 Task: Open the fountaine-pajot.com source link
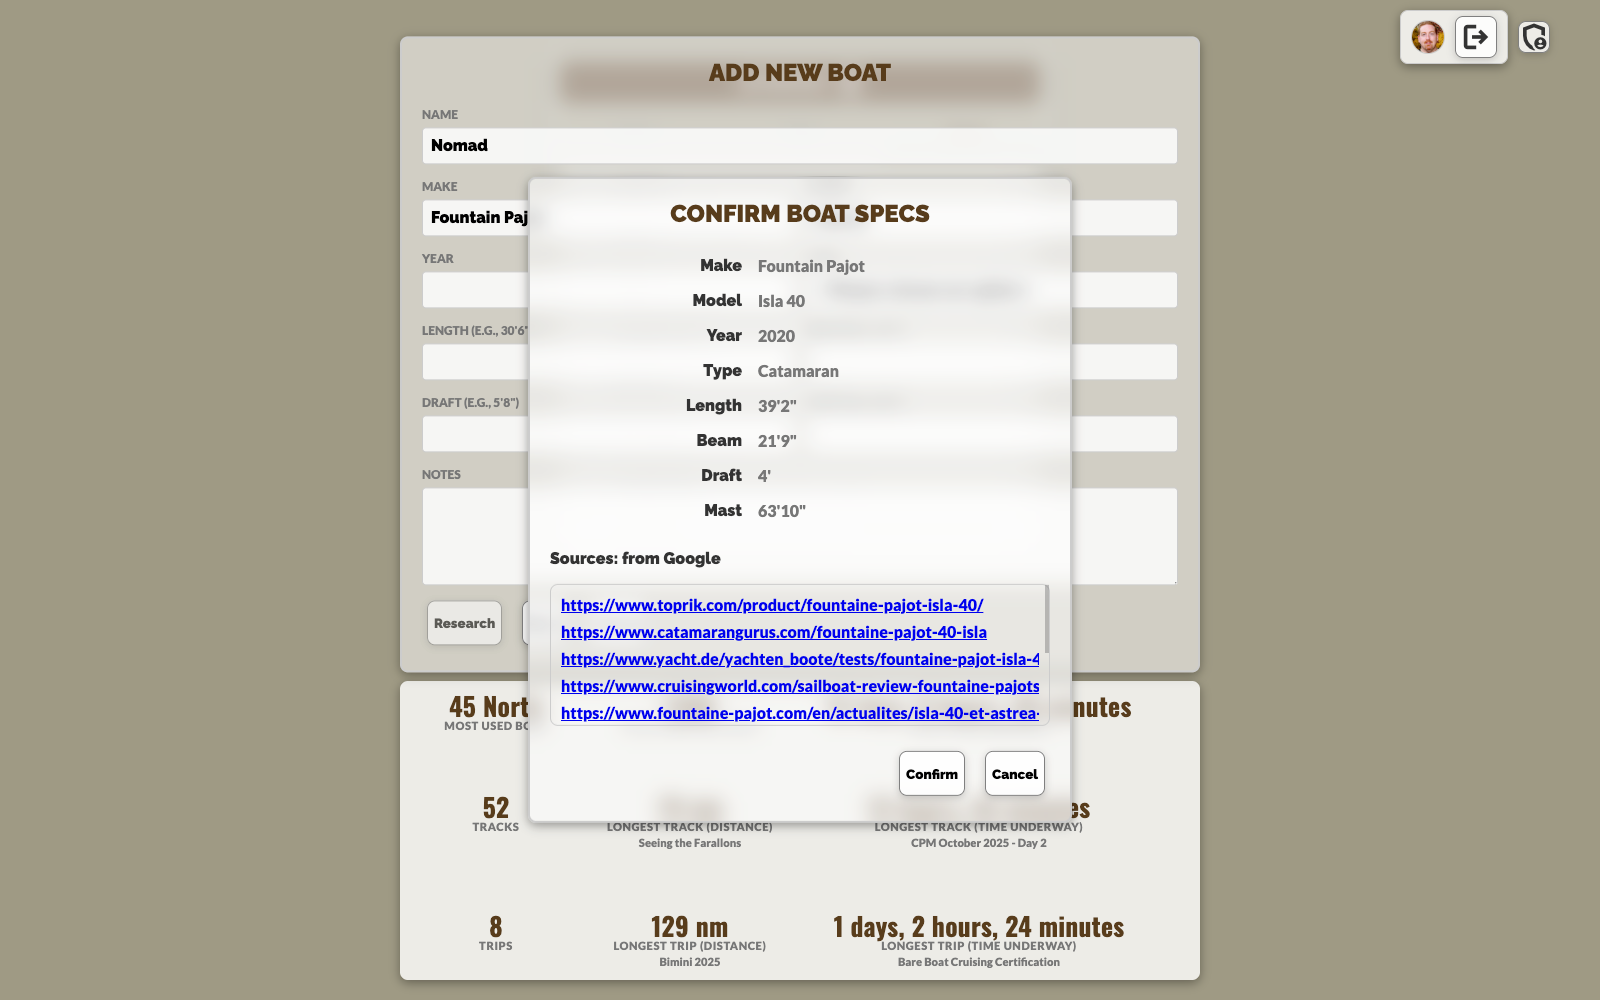[x=800, y=713]
